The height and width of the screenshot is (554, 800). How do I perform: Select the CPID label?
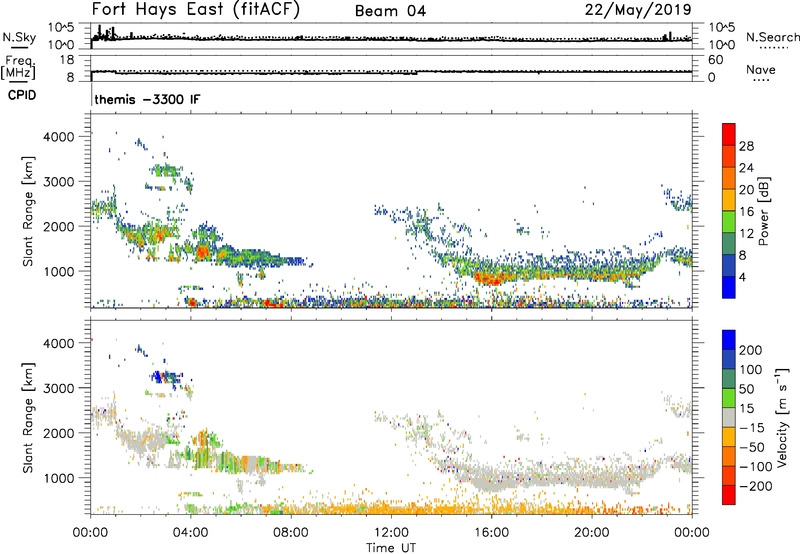(22, 95)
